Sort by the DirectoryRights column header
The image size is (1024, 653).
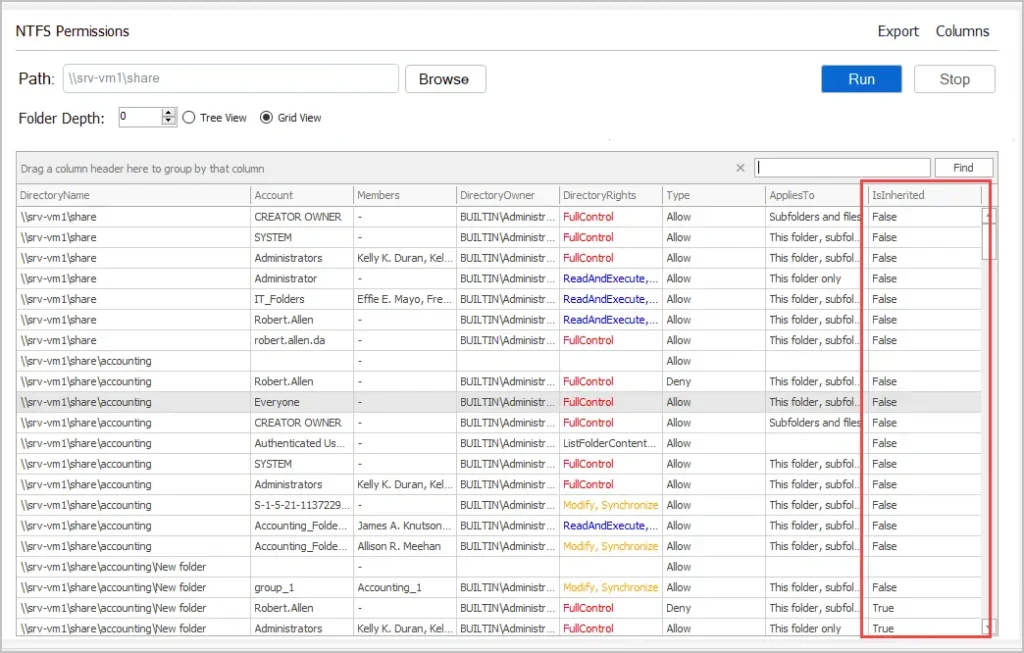point(611,195)
